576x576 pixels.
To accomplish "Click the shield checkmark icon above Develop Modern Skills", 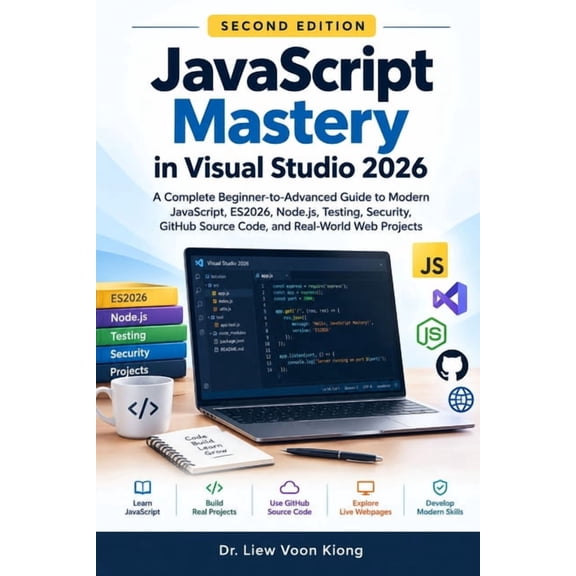I will 440,487.
